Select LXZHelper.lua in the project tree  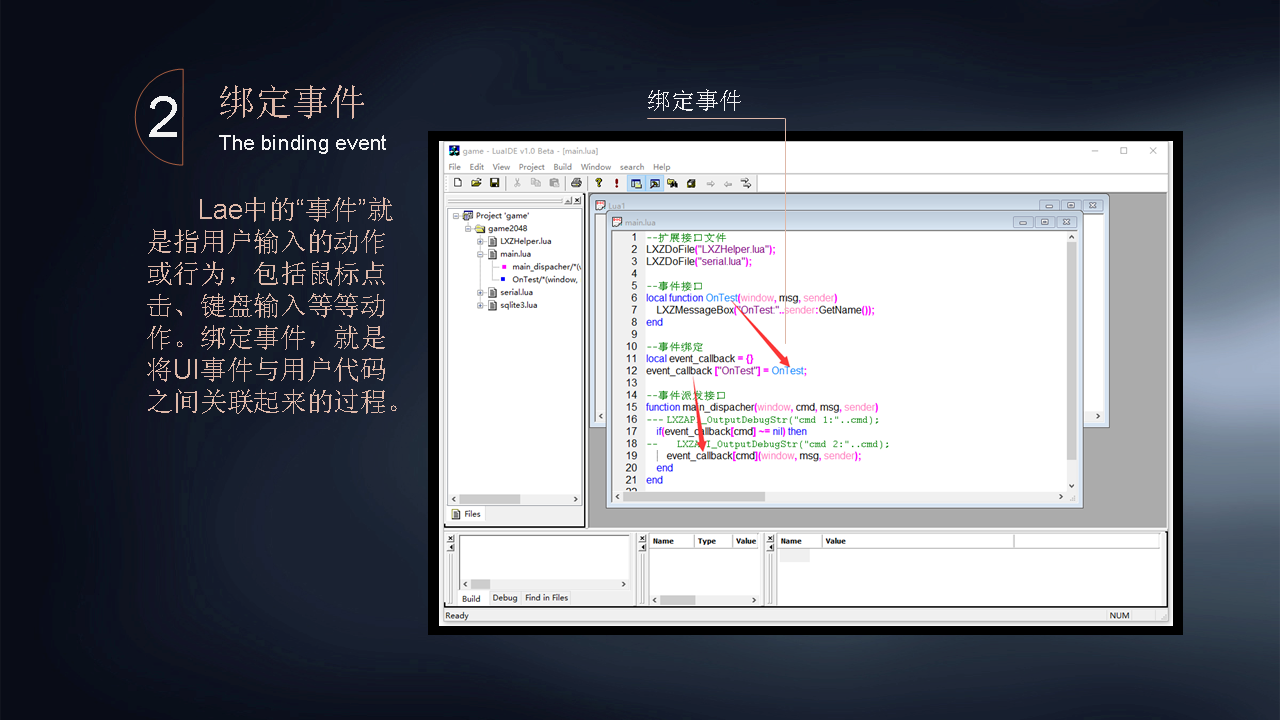point(526,241)
